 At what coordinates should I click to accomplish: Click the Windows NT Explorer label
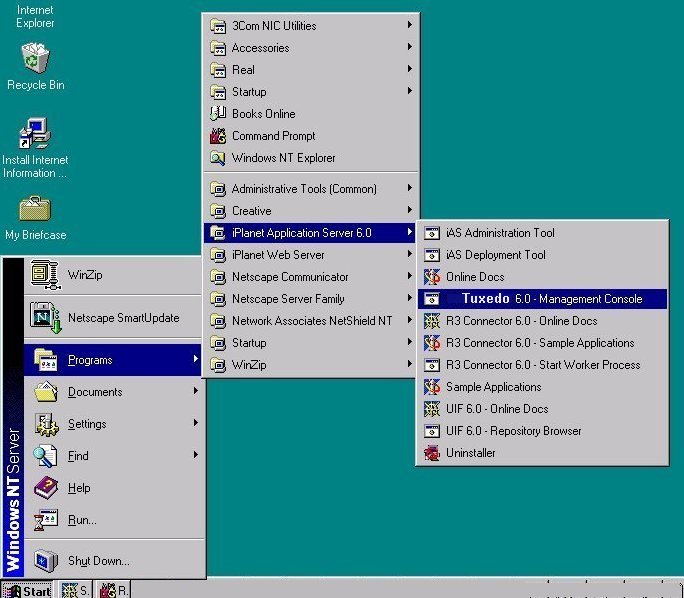point(284,158)
